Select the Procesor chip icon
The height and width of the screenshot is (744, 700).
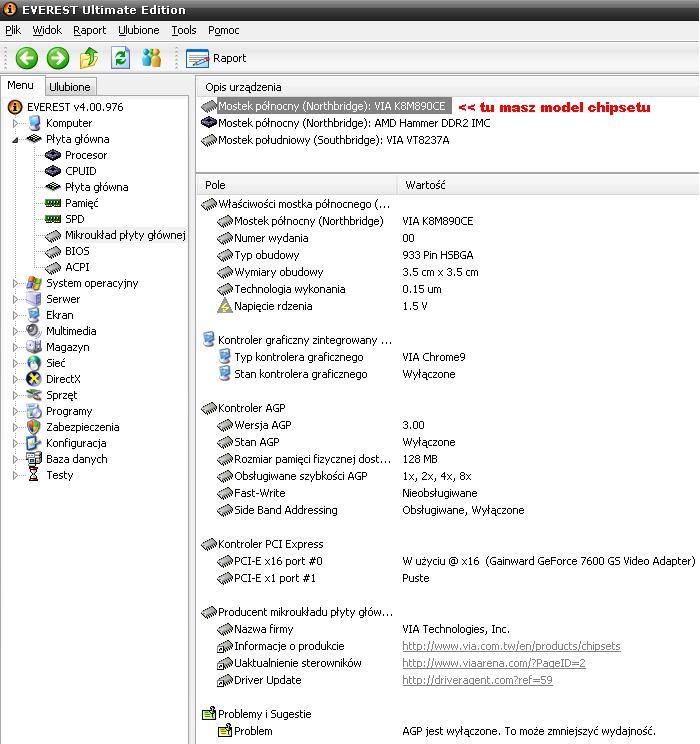click(53, 155)
